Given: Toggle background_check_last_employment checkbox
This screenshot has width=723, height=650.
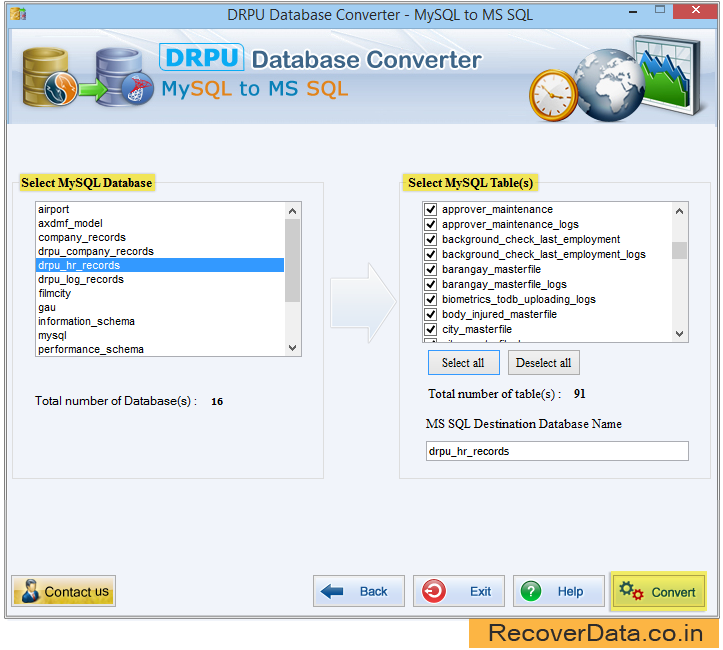Looking at the screenshot, I should 430,239.
